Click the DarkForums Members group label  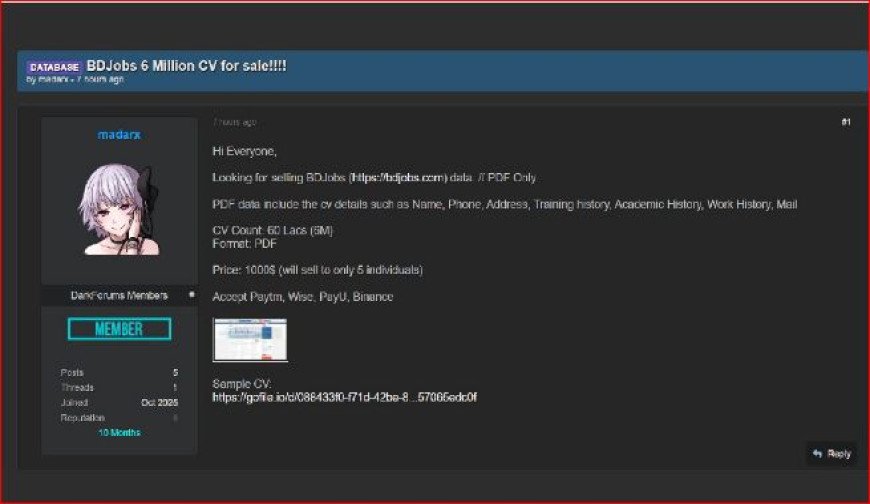coord(119,295)
